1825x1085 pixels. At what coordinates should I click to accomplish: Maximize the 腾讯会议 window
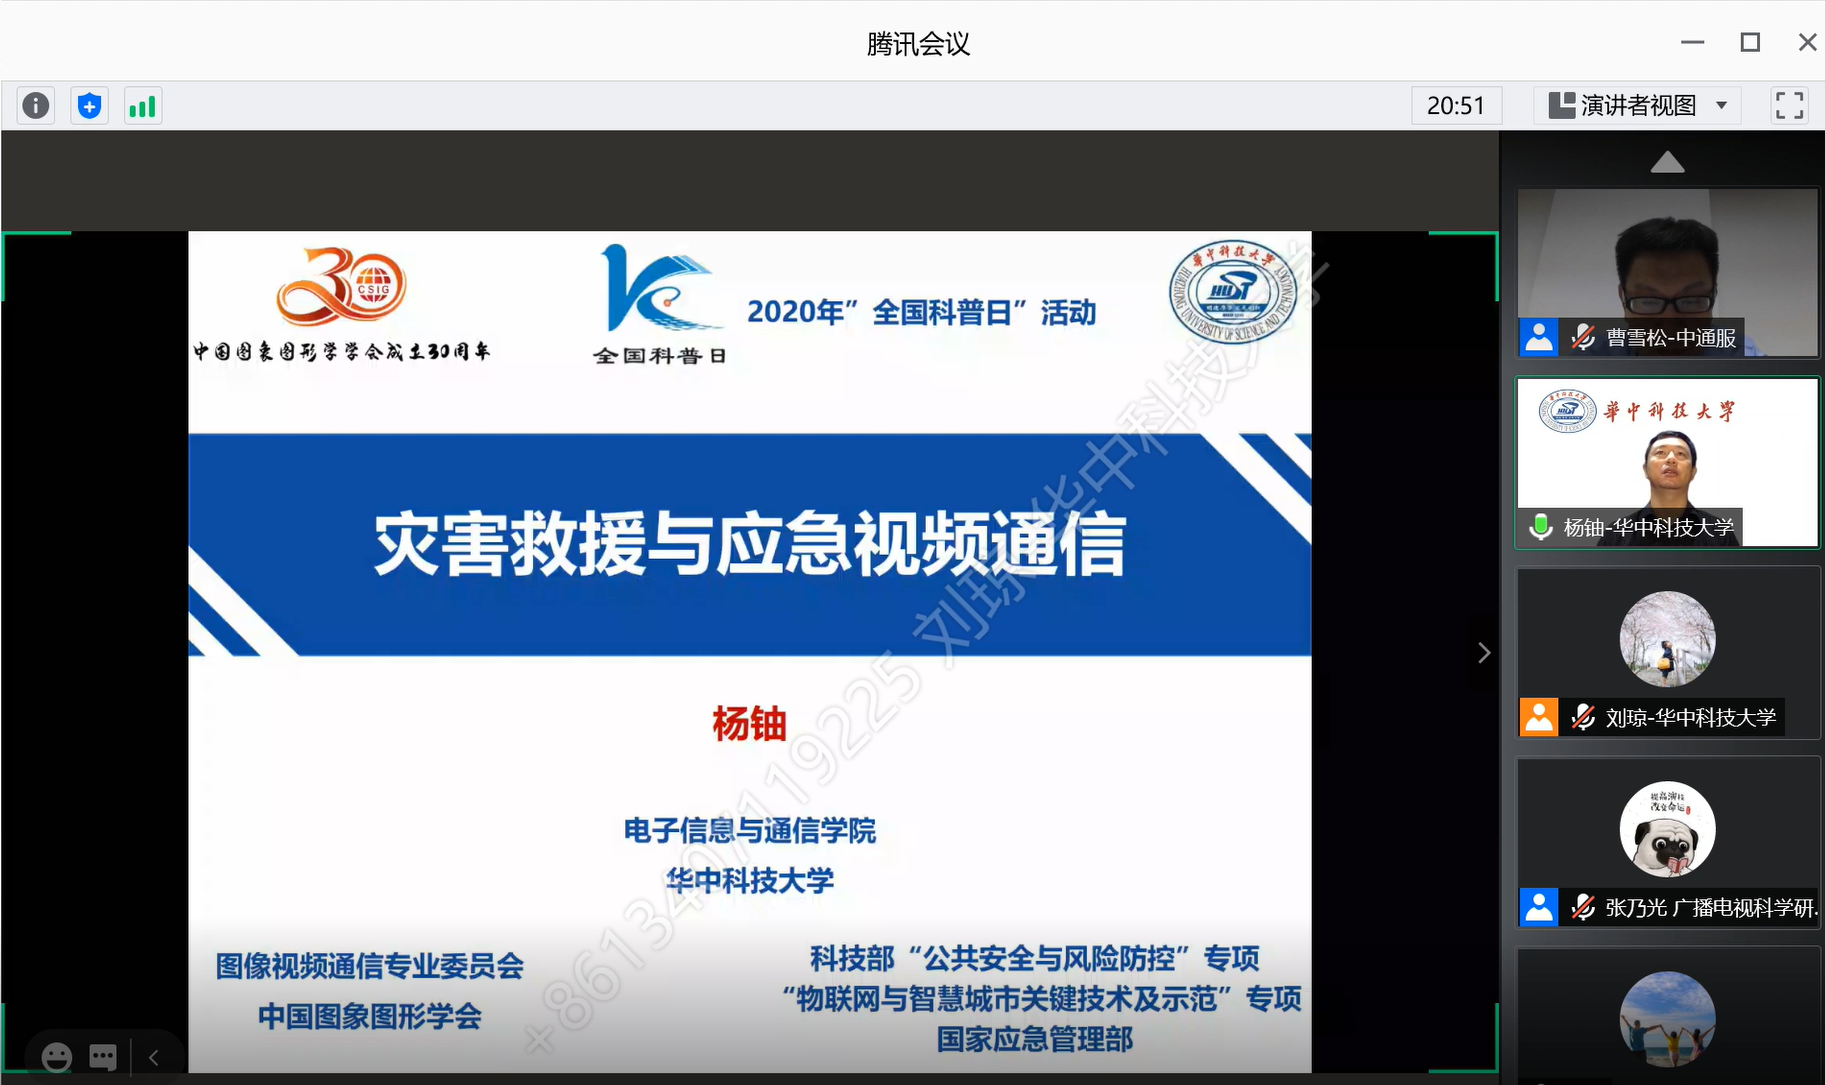[x=1750, y=42]
